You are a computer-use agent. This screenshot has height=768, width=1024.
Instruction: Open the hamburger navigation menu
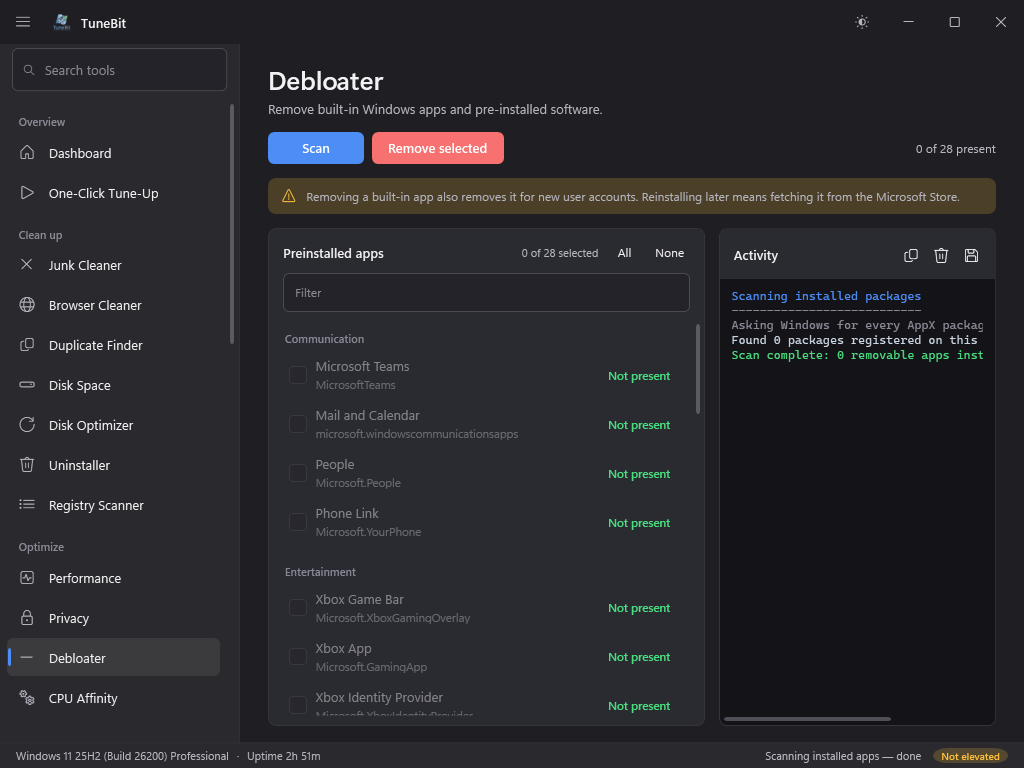[23, 22]
